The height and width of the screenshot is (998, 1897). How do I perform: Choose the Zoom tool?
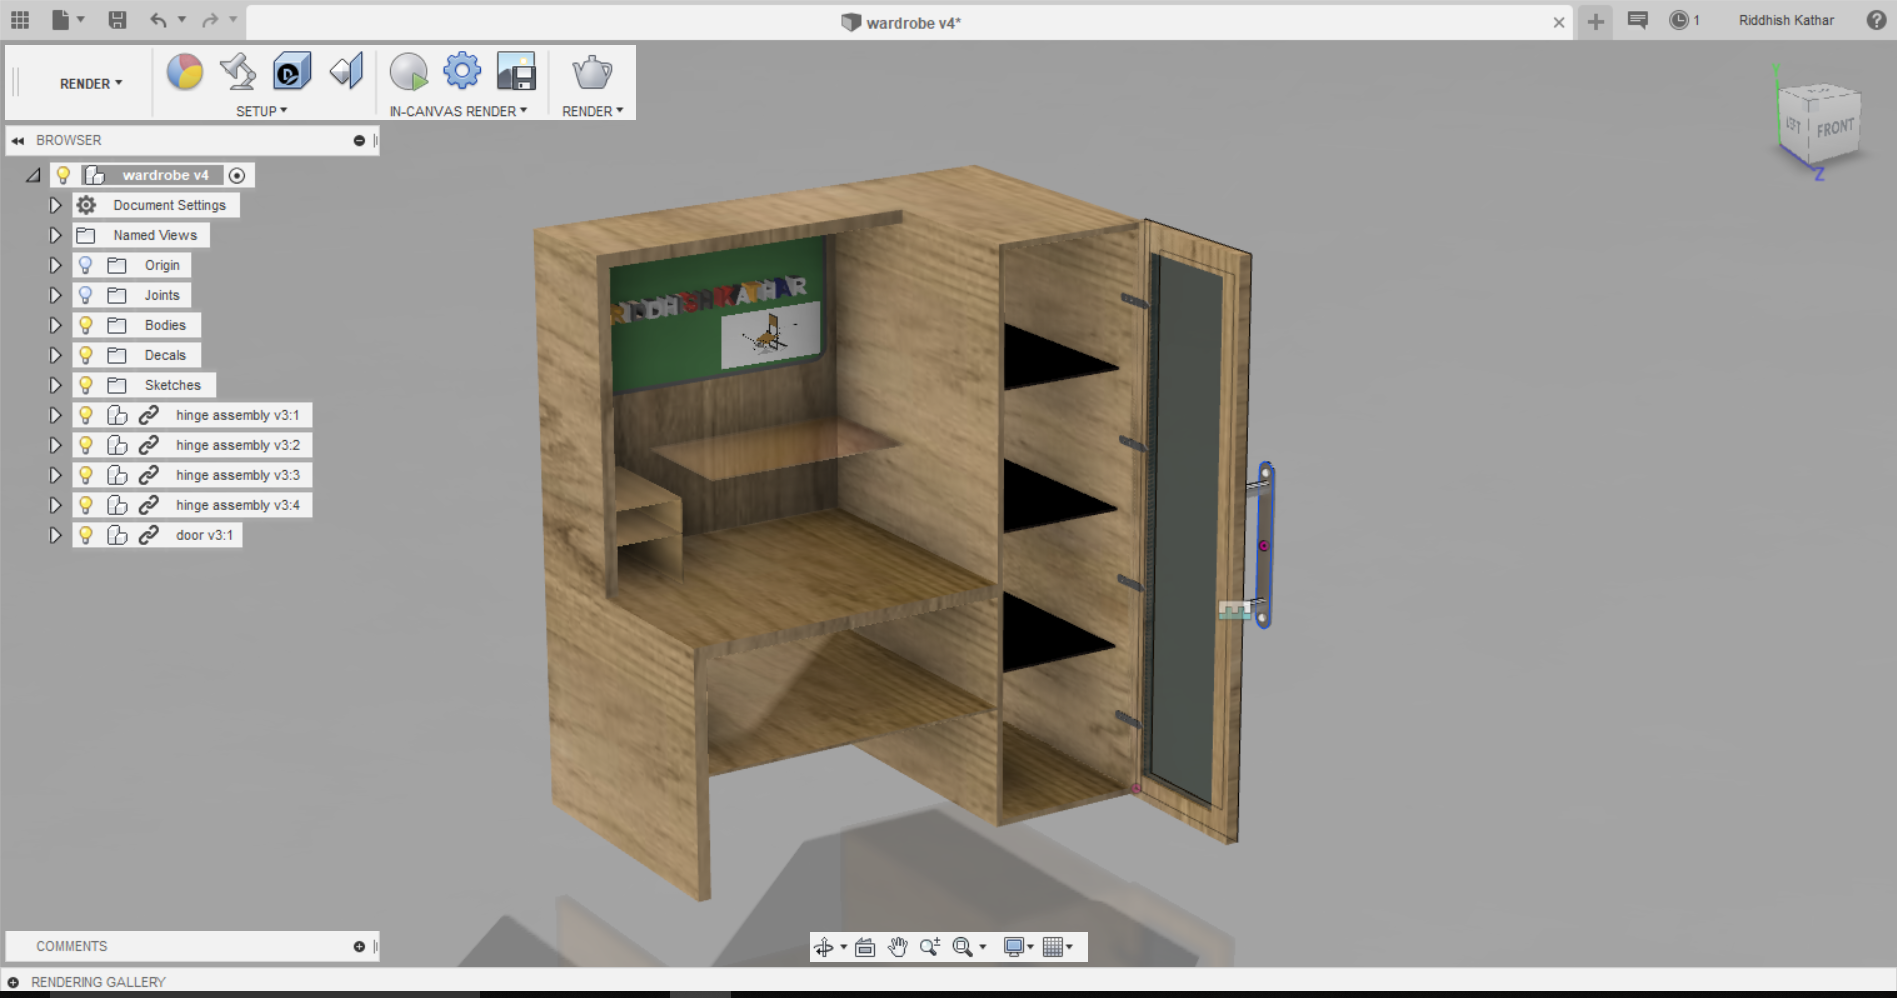click(x=930, y=947)
